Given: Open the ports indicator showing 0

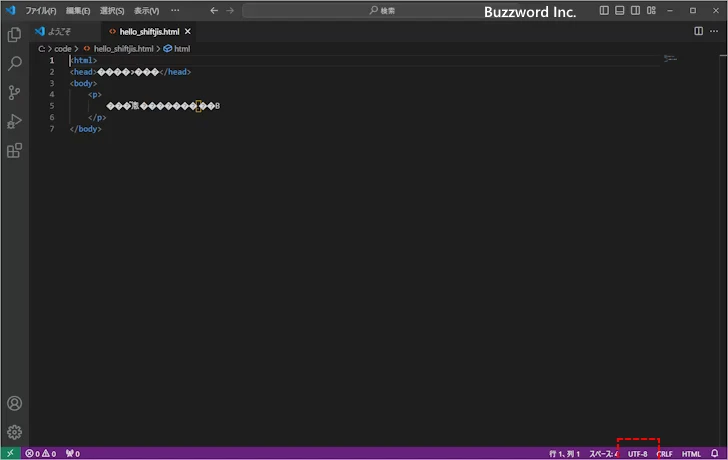Looking at the screenshot, I should [72, 454].
